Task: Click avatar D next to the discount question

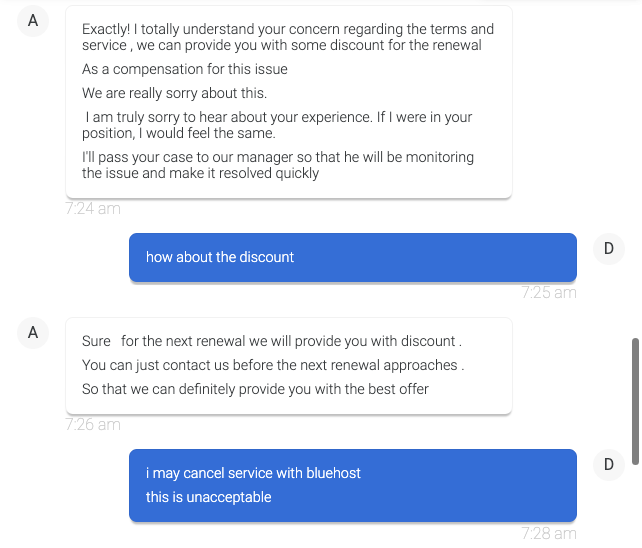Action: 608,249
